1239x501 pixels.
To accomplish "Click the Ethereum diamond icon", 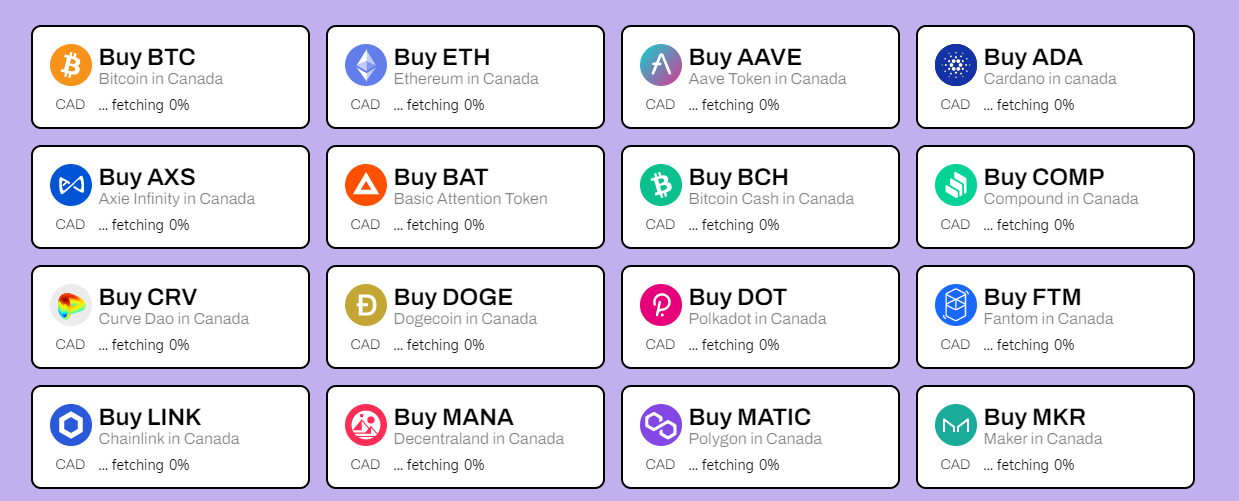I will point(366,65).
